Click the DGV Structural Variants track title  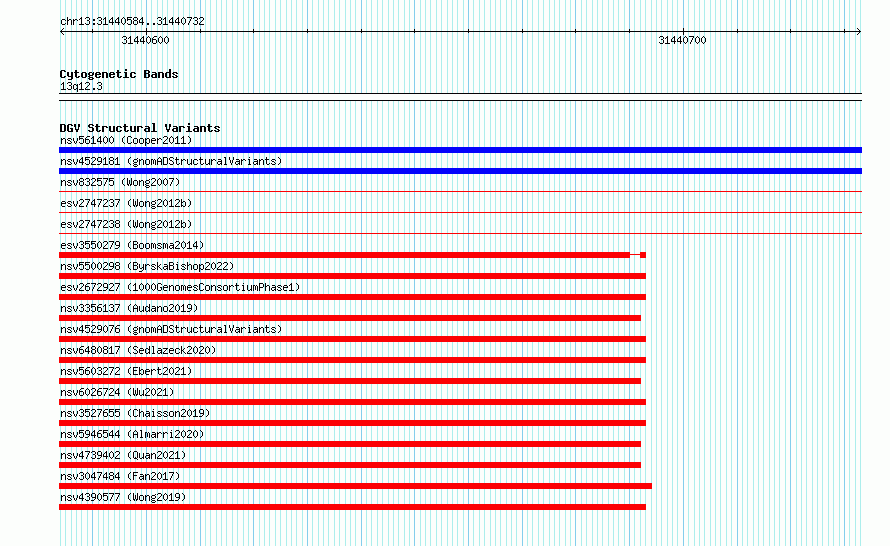[x=140, y=128]
